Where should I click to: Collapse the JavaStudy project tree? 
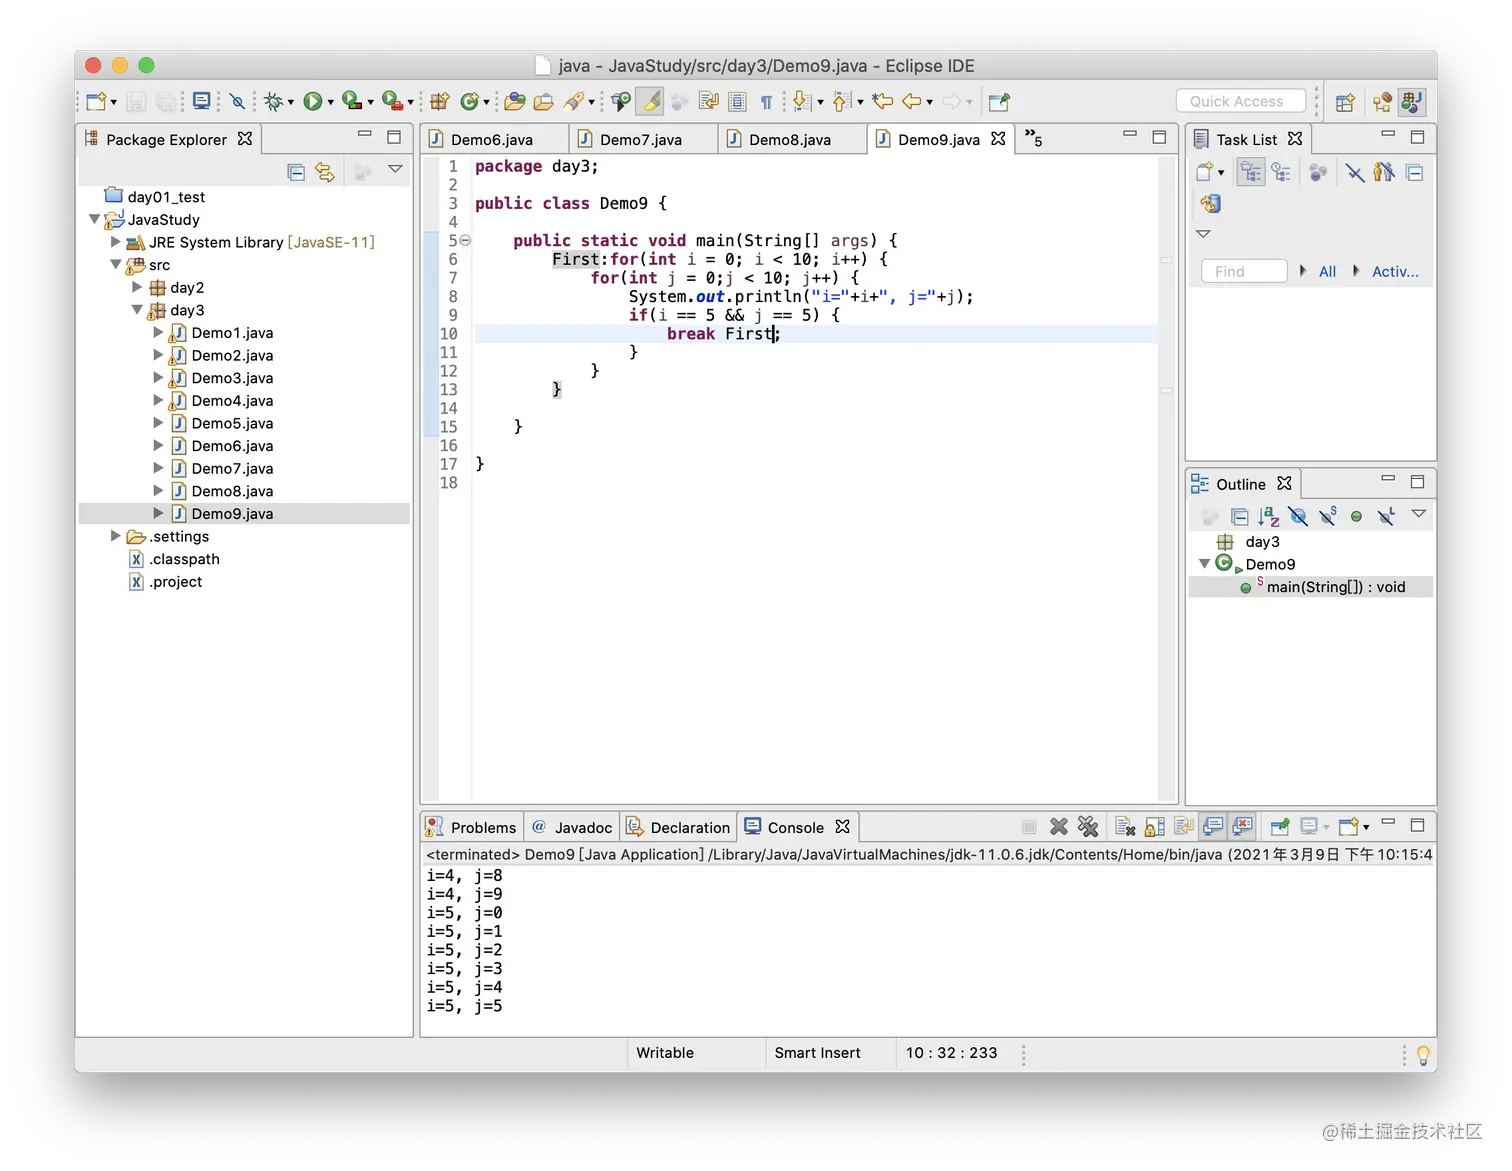[94, 219]
